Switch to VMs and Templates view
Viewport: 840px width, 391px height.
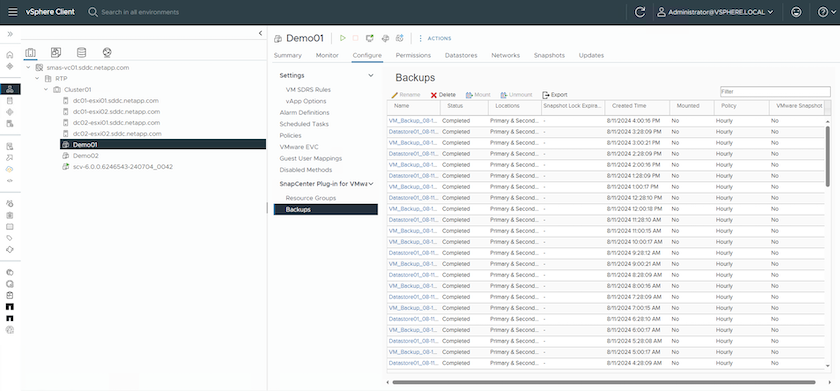56,52
